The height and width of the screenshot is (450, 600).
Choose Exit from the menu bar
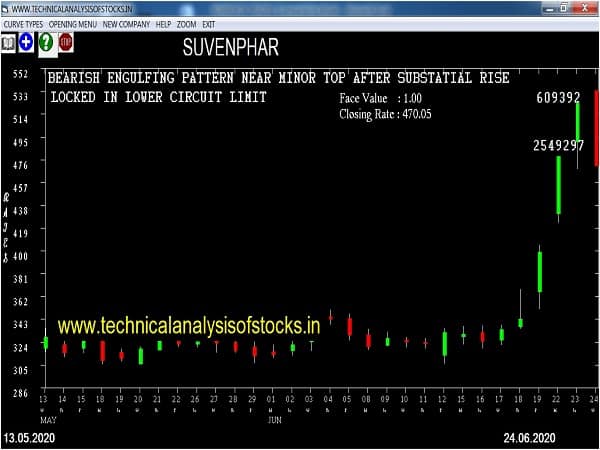[209, 23]
